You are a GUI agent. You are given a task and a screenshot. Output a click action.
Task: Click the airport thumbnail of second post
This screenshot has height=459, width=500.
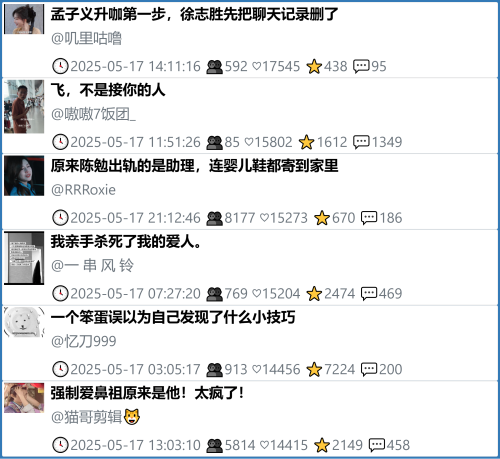point(24,107)
